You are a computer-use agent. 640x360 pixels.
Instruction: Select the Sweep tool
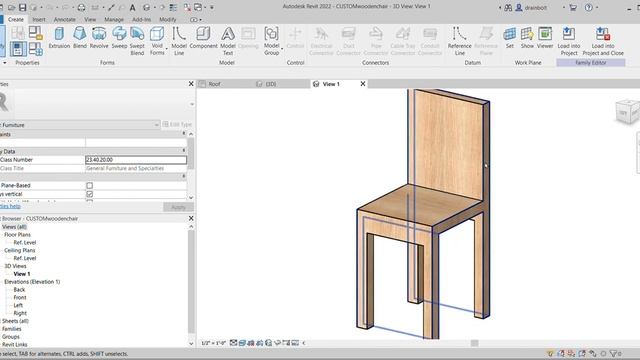(x=119, y=38)
